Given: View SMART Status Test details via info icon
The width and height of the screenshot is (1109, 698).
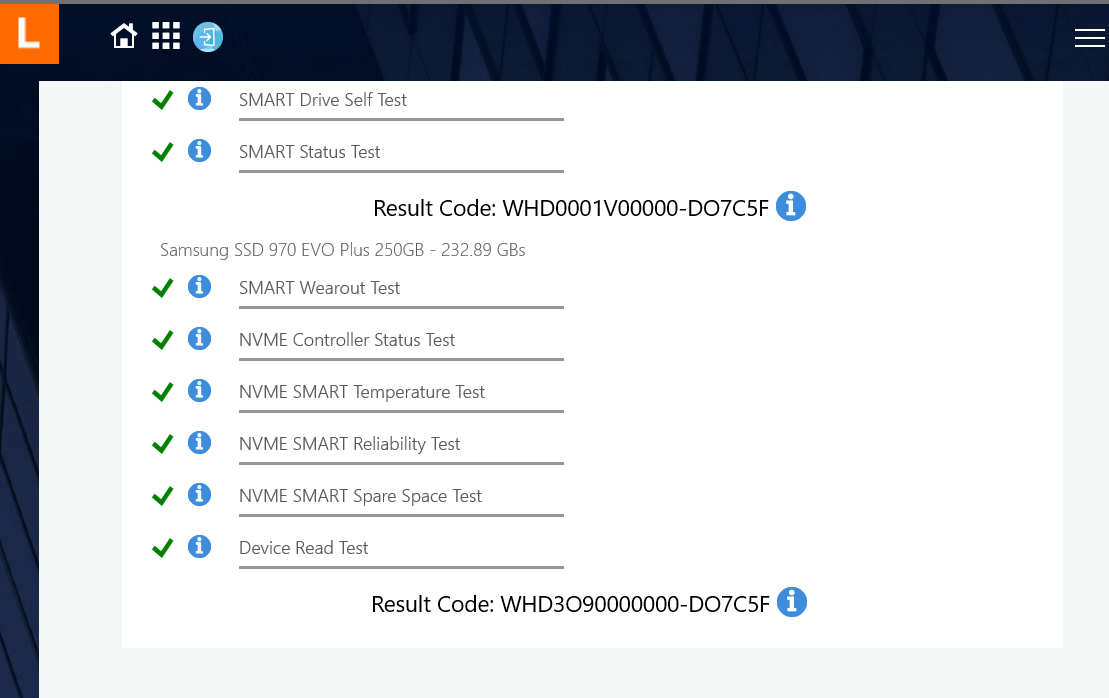Looking at the screenshot, I should click(199, 151).
